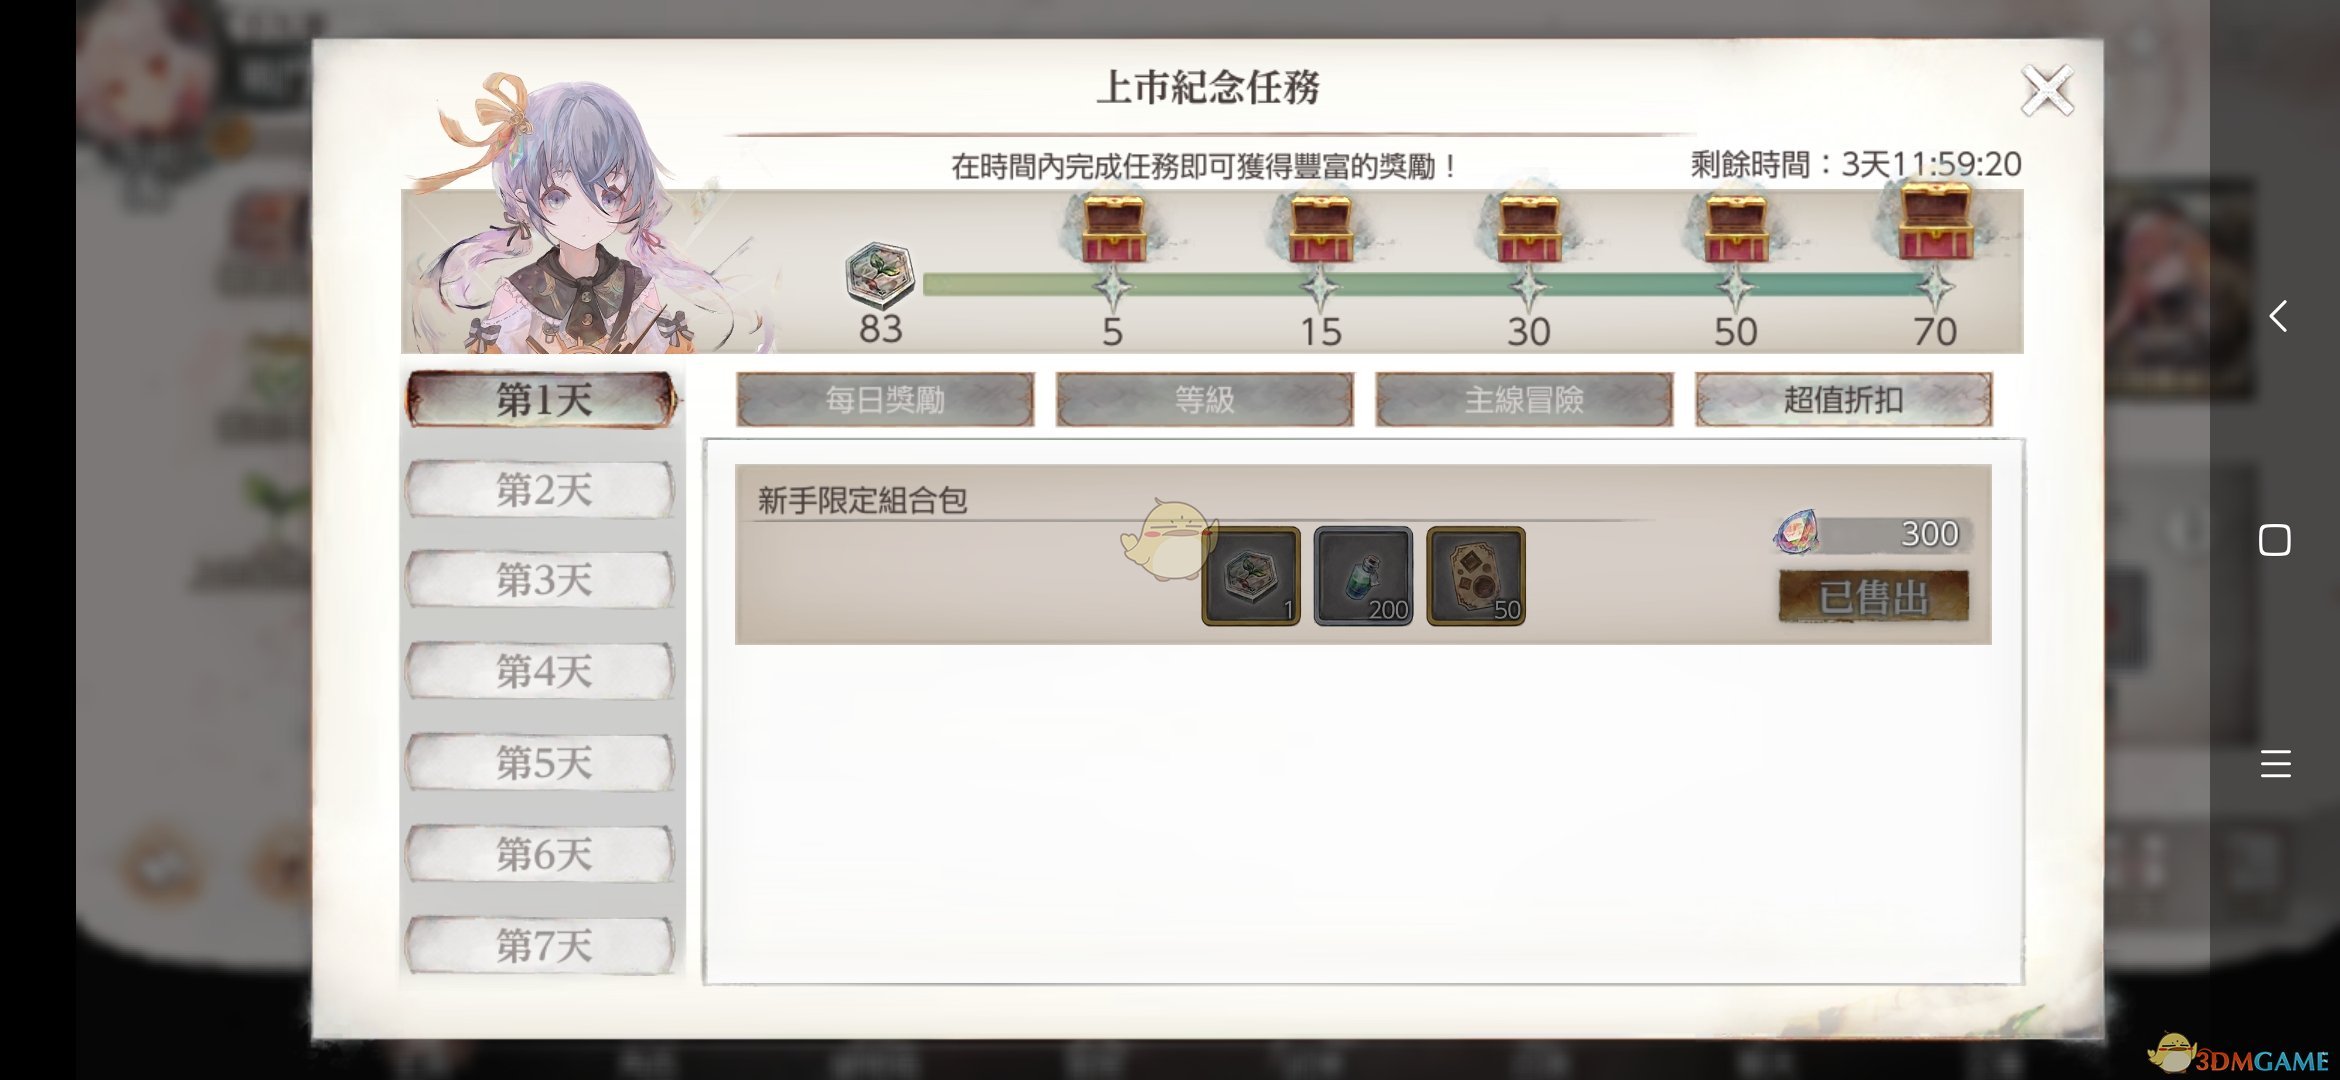2340x1080 pixels.
Task: Choose 第7天 from the day list
Action: tap(541, 945)
